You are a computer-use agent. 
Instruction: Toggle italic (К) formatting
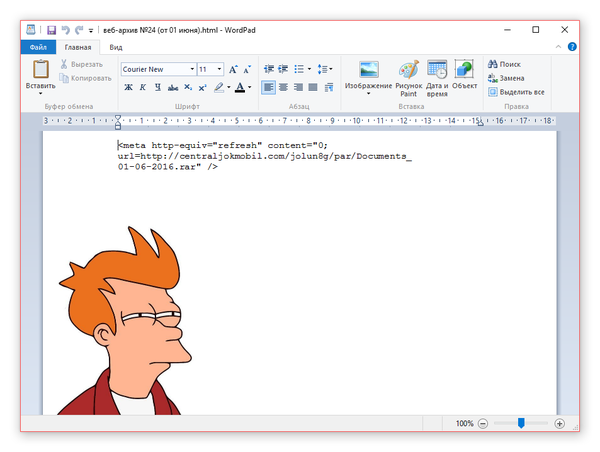(143, 88)
